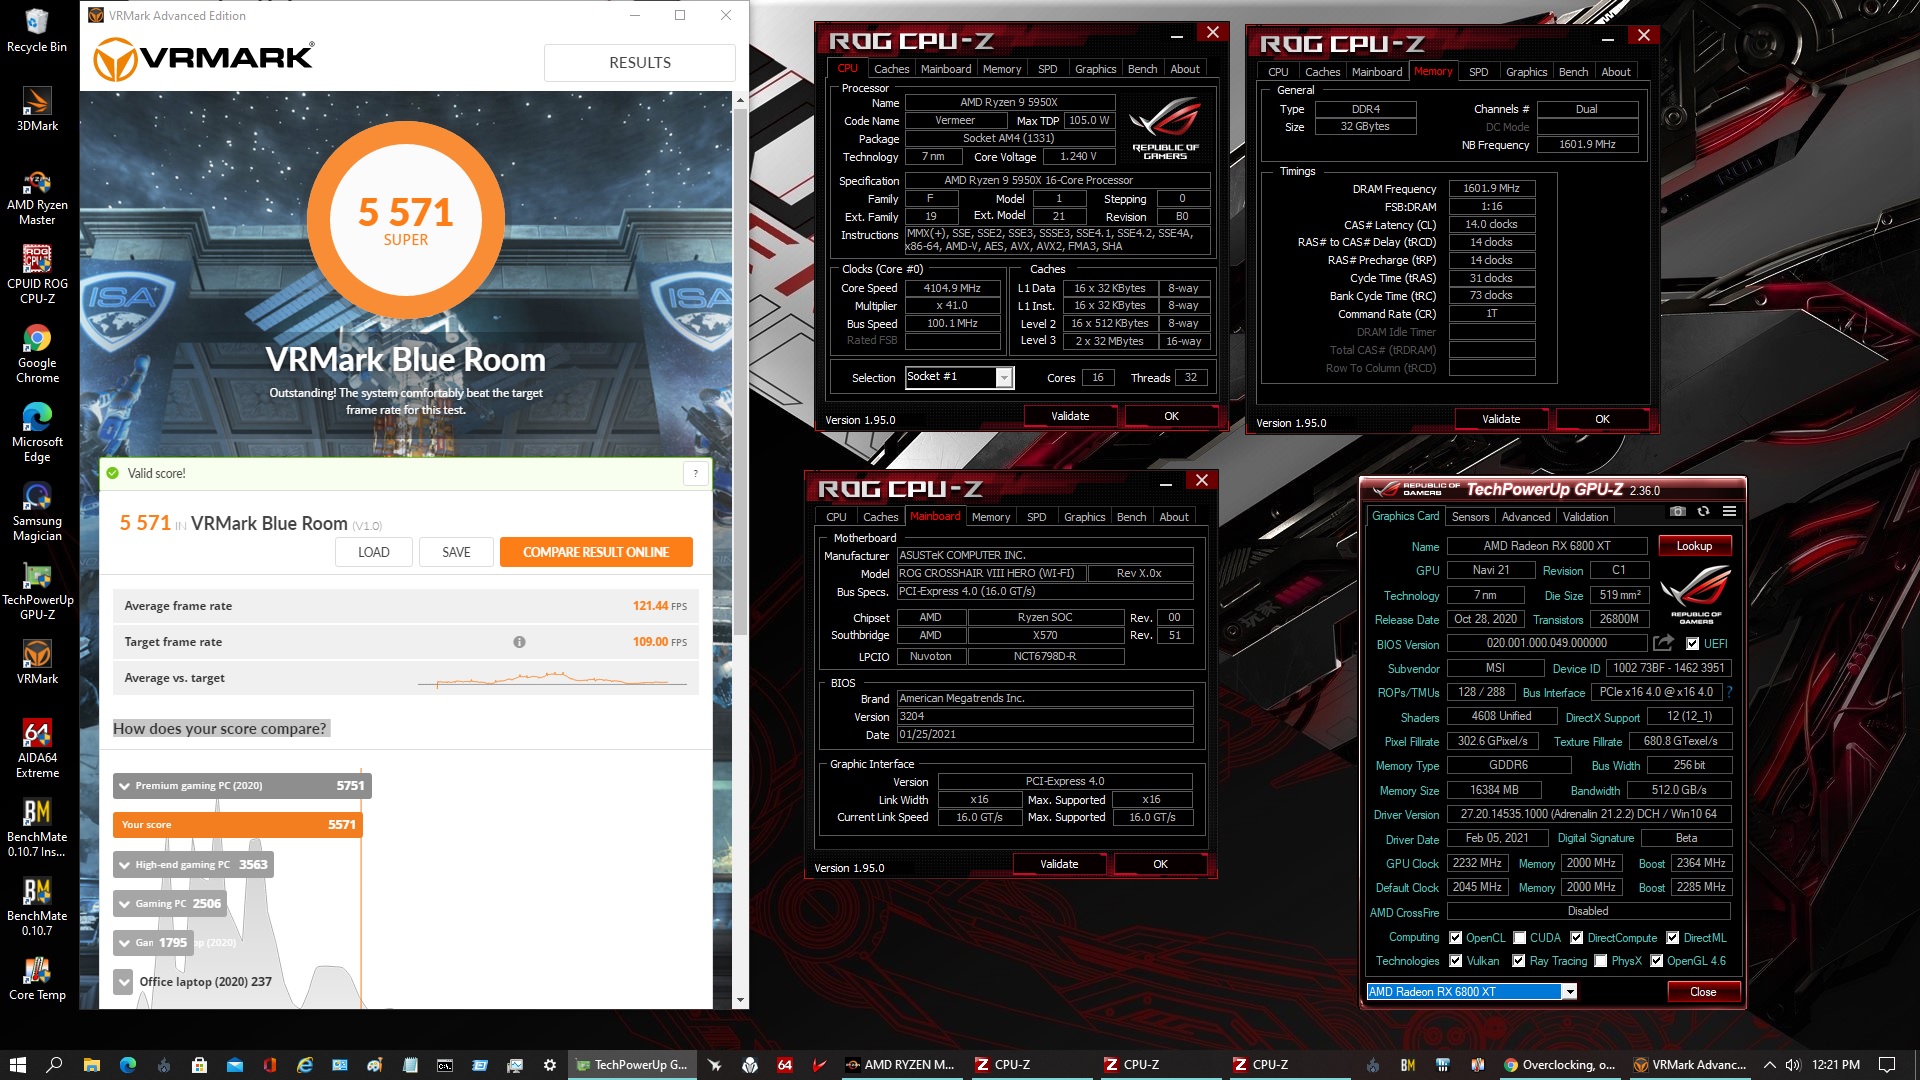Viewport: 1920px width, 1080px height.
Task: Switch to Caches tab in CPU window
Action: tap(891, 69)
